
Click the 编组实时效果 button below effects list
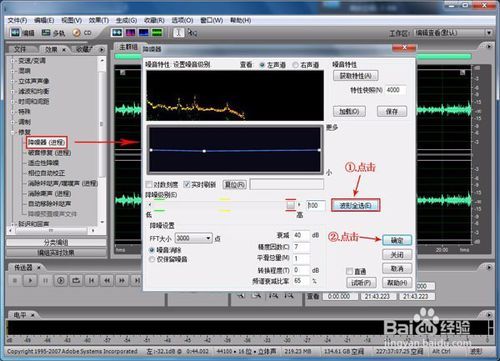tap(56, 253)
